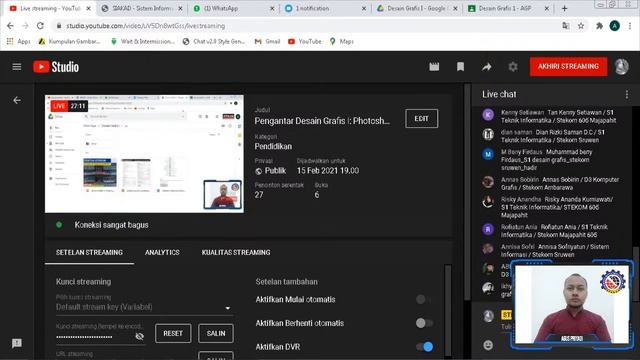
Task: Click AKHIRI STREAMING button
Action: click(x=568, y=67)
